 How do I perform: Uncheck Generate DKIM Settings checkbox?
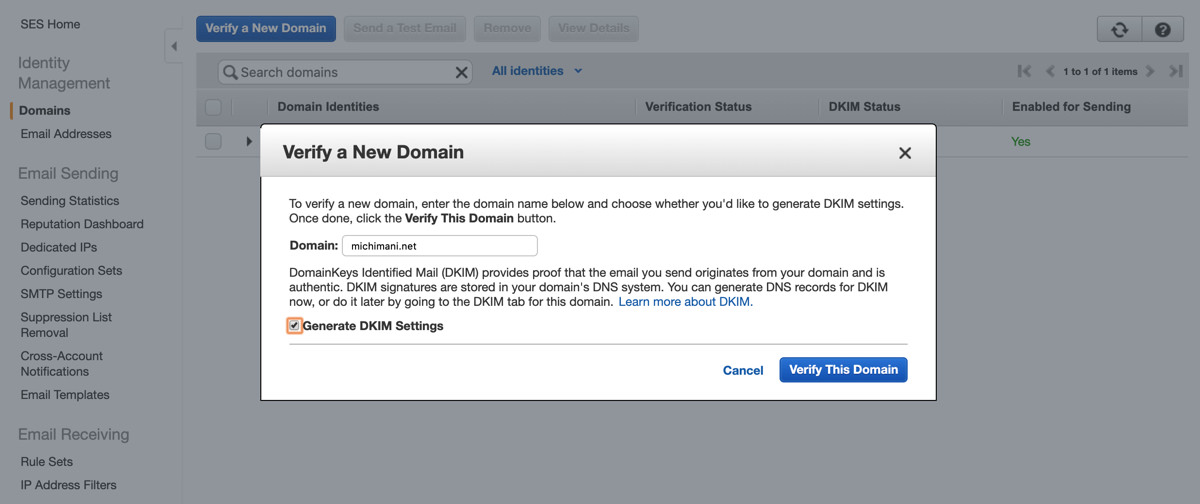[294, 326]
